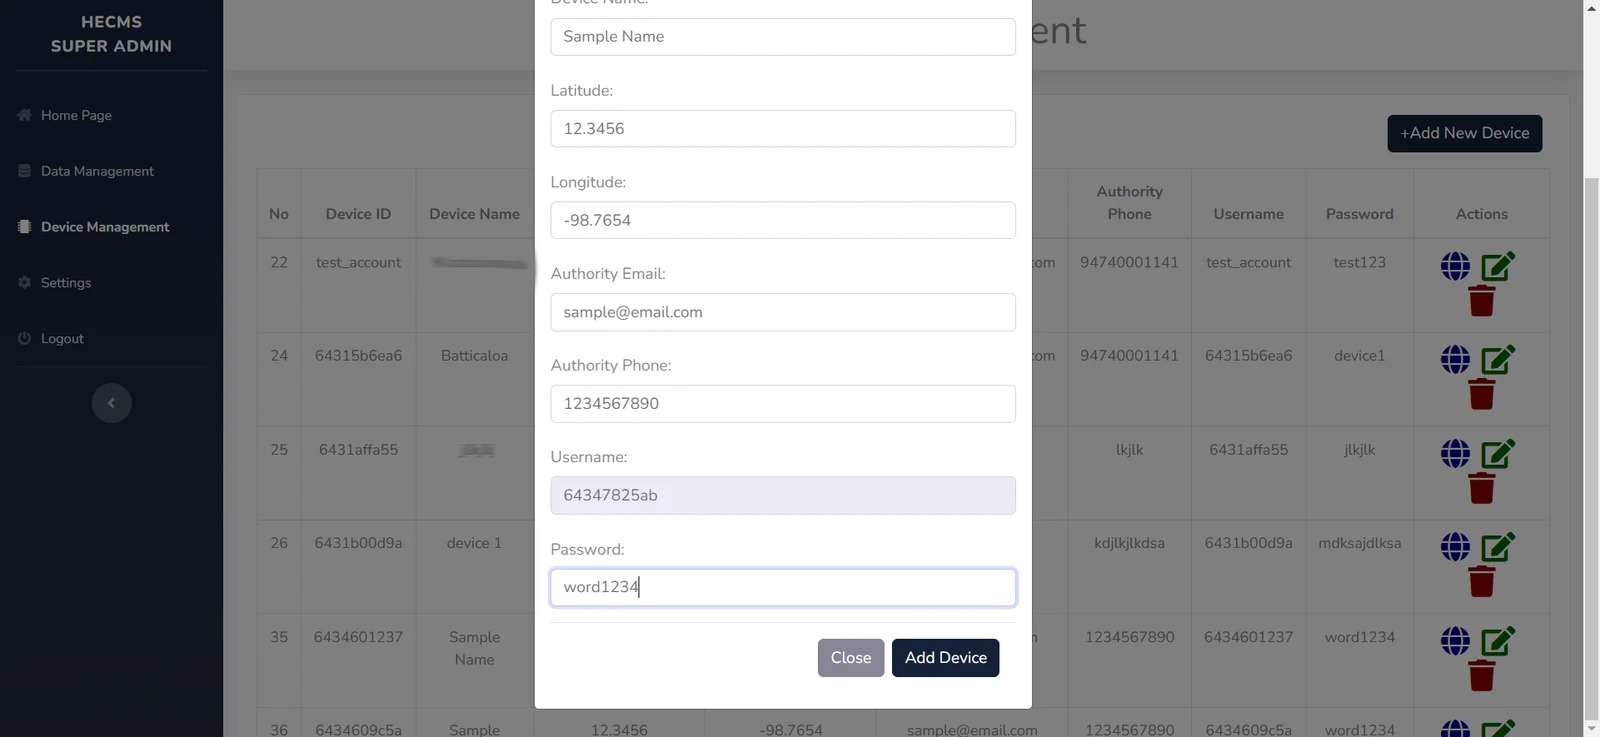1600x737 pixels.
Task: Open Home Page in sidebar
Action: [x=76, y=115]
